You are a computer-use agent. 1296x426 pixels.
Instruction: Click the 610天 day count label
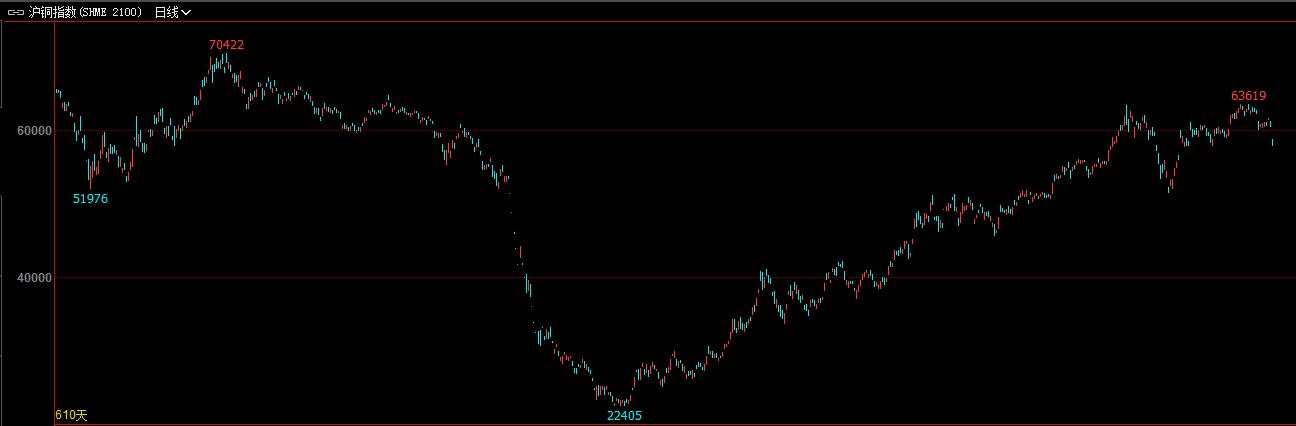(72, 415)
